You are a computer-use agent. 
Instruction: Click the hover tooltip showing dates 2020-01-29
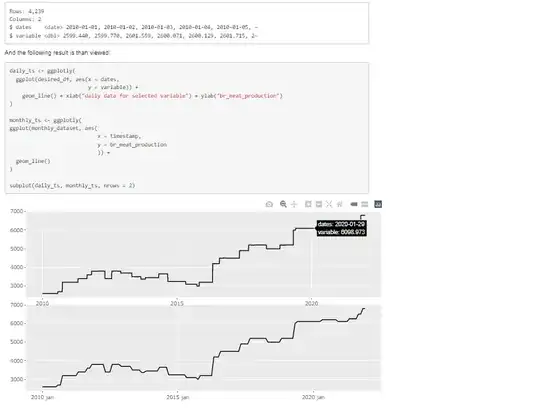341,228
